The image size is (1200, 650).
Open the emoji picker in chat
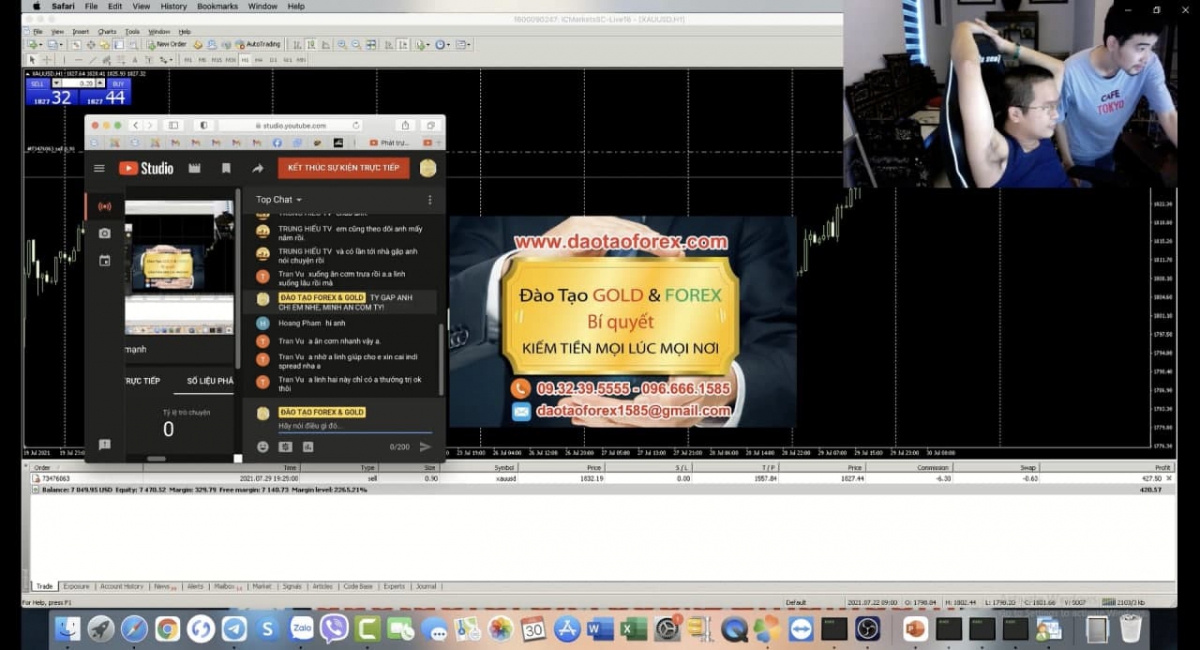coord(263,447)
